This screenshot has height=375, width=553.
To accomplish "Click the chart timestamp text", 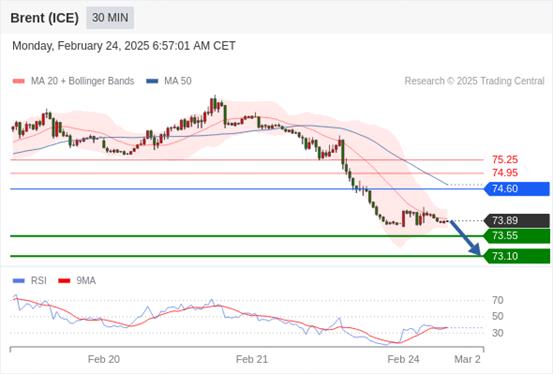I will pyautogui.click(x=124, y=46).
